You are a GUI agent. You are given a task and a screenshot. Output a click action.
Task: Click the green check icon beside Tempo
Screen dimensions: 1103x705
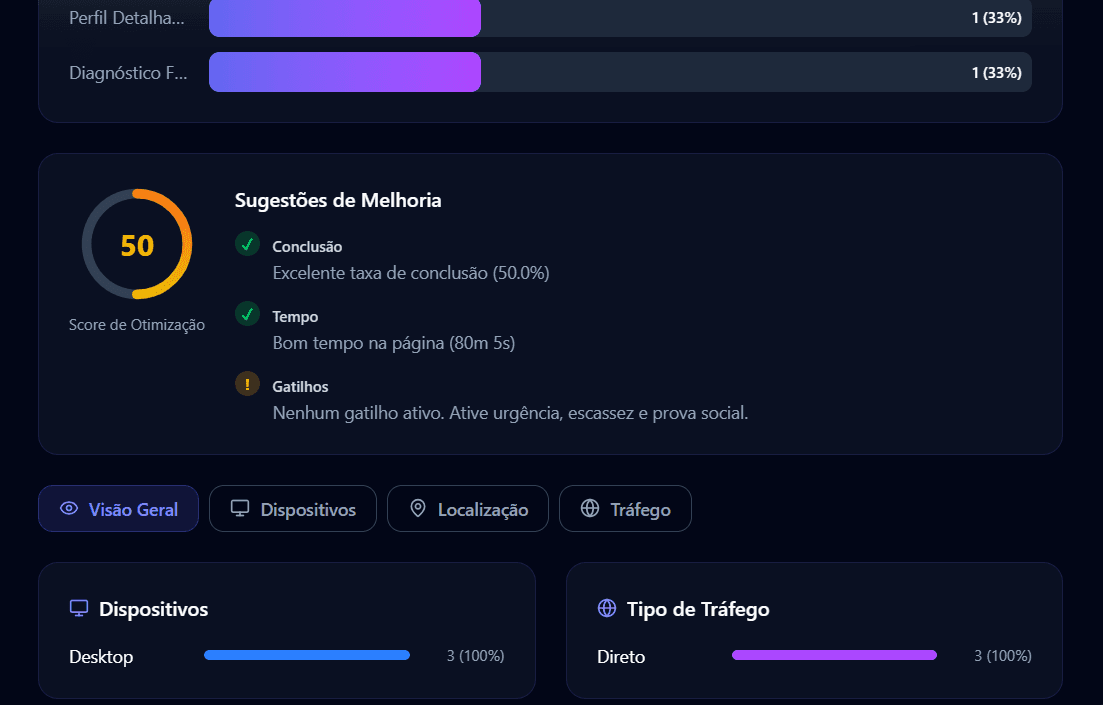tap(247, 313)
